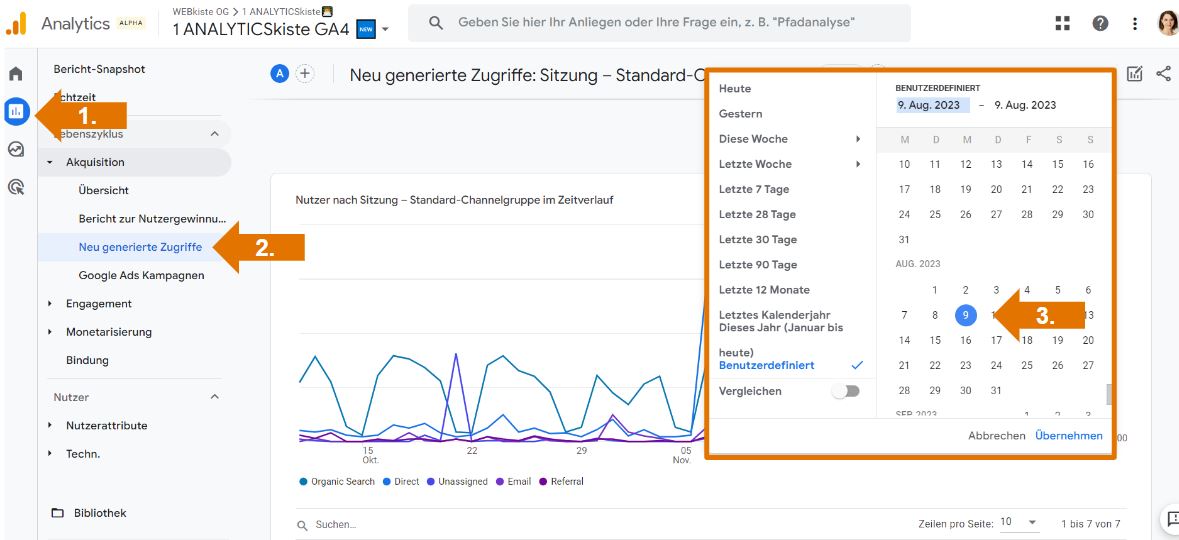Viewport: 1179px width, 540px height.
Task: Collapse the Lebenszyklus section
Action: (x=214, y=134)
